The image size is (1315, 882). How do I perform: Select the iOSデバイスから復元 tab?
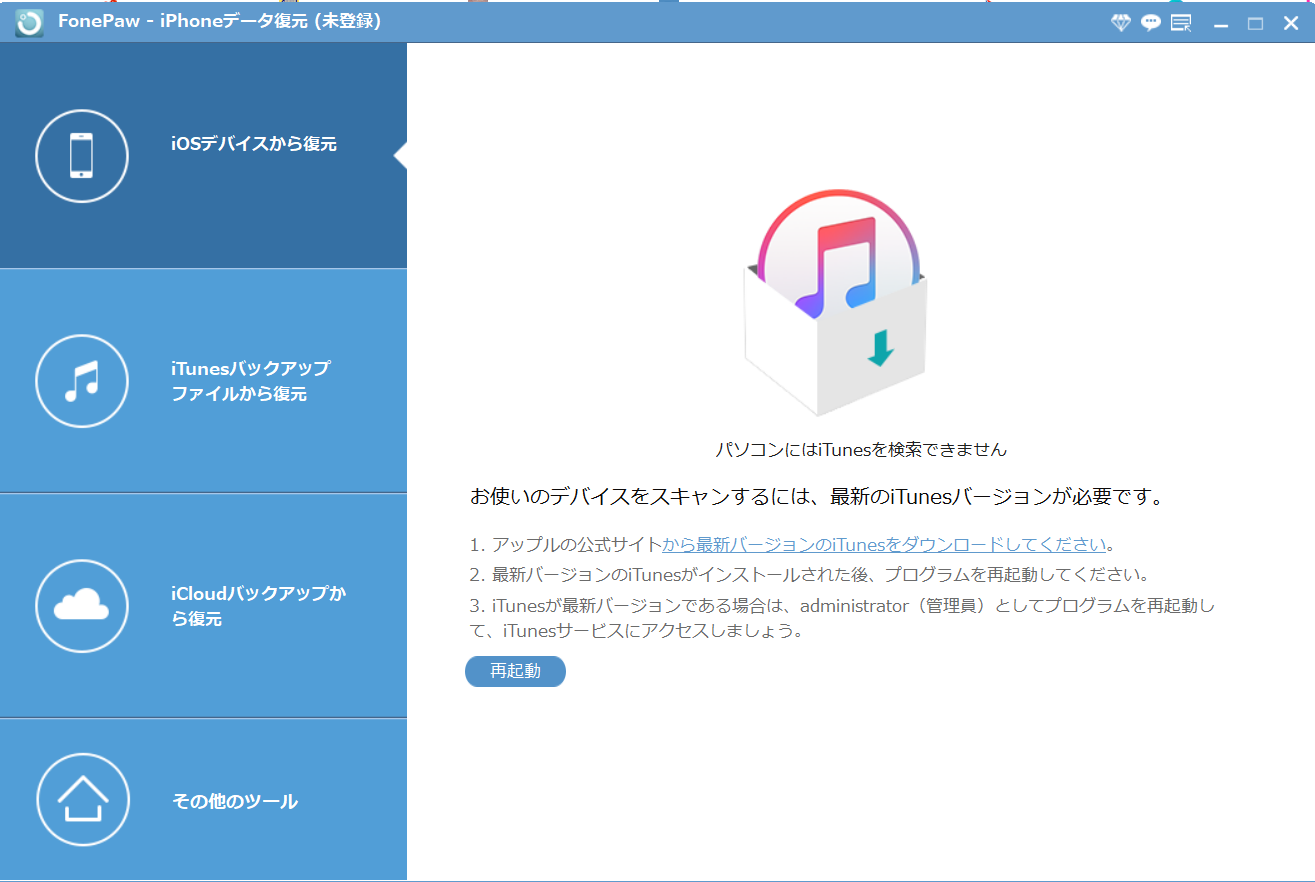coord(254,144)
